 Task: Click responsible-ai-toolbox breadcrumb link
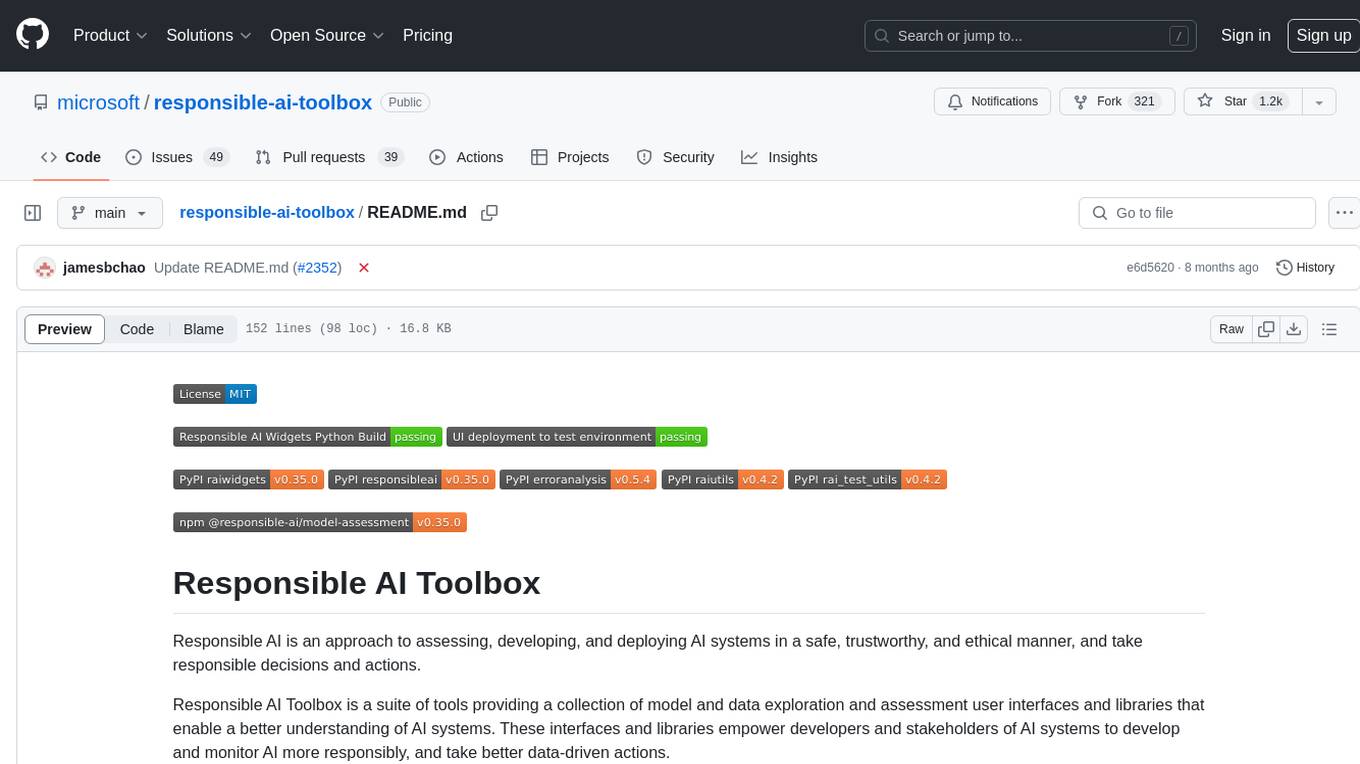pyautogui.click(x=267, y=212)
